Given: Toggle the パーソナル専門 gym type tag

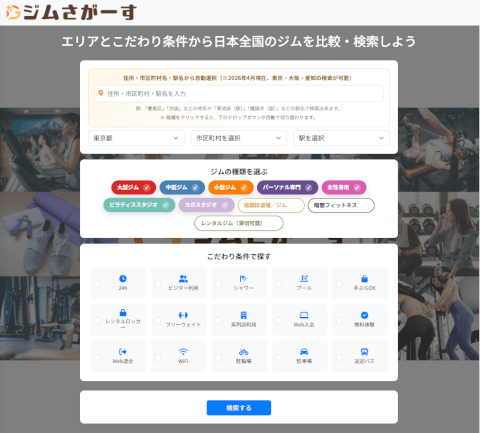Looking at the screenshot, I should [x=287, y=187].
